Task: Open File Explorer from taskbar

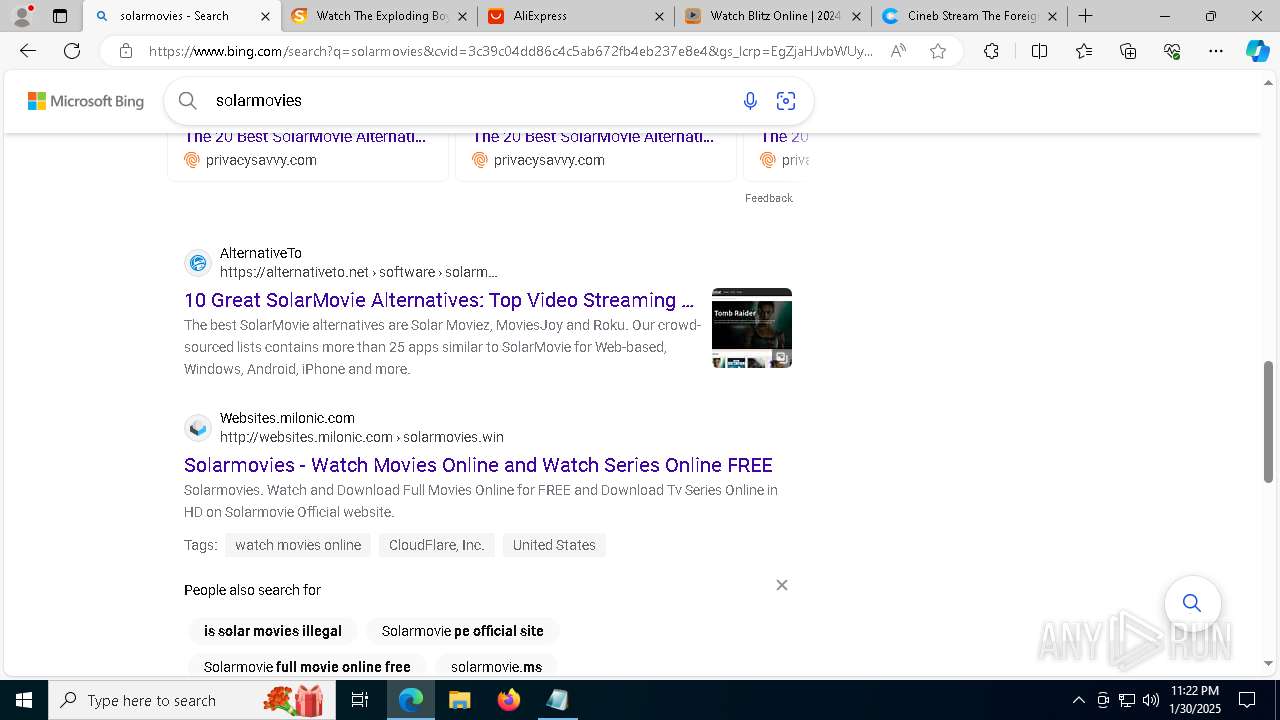Action: click(x=459, y=700)
